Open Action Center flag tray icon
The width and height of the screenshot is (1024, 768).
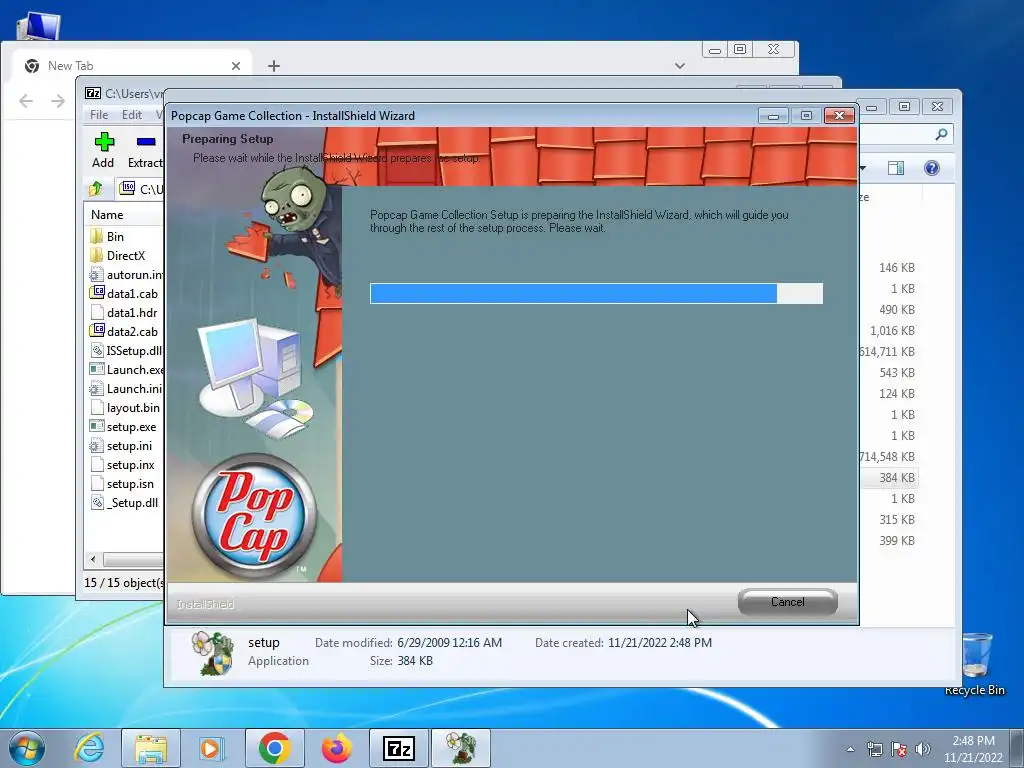click(899, 749)
